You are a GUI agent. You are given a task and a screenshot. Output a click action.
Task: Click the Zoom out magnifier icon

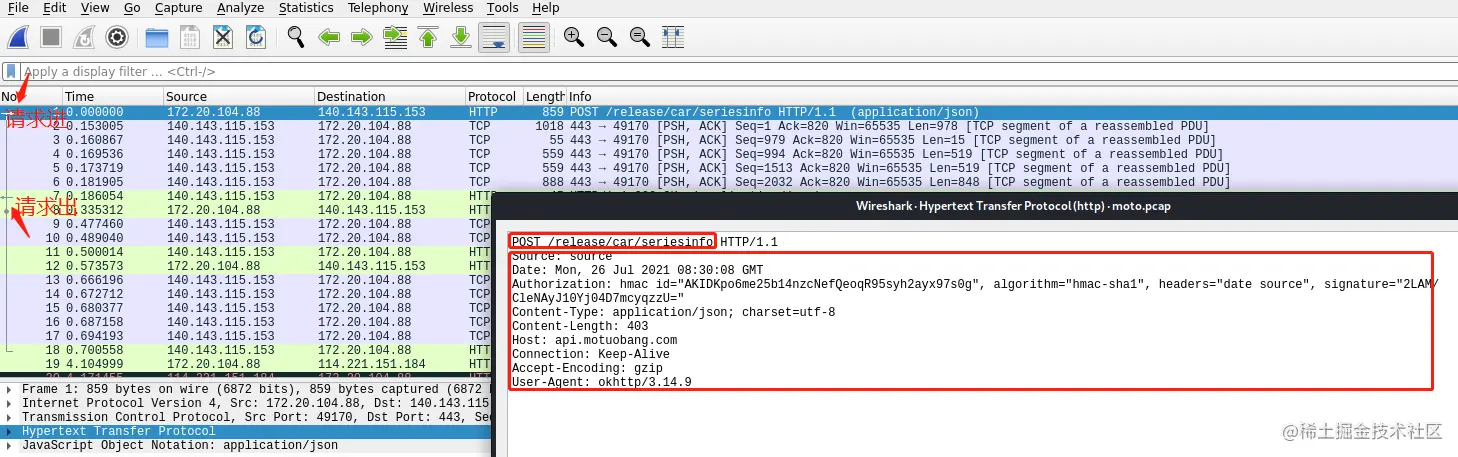coord(607,38)
